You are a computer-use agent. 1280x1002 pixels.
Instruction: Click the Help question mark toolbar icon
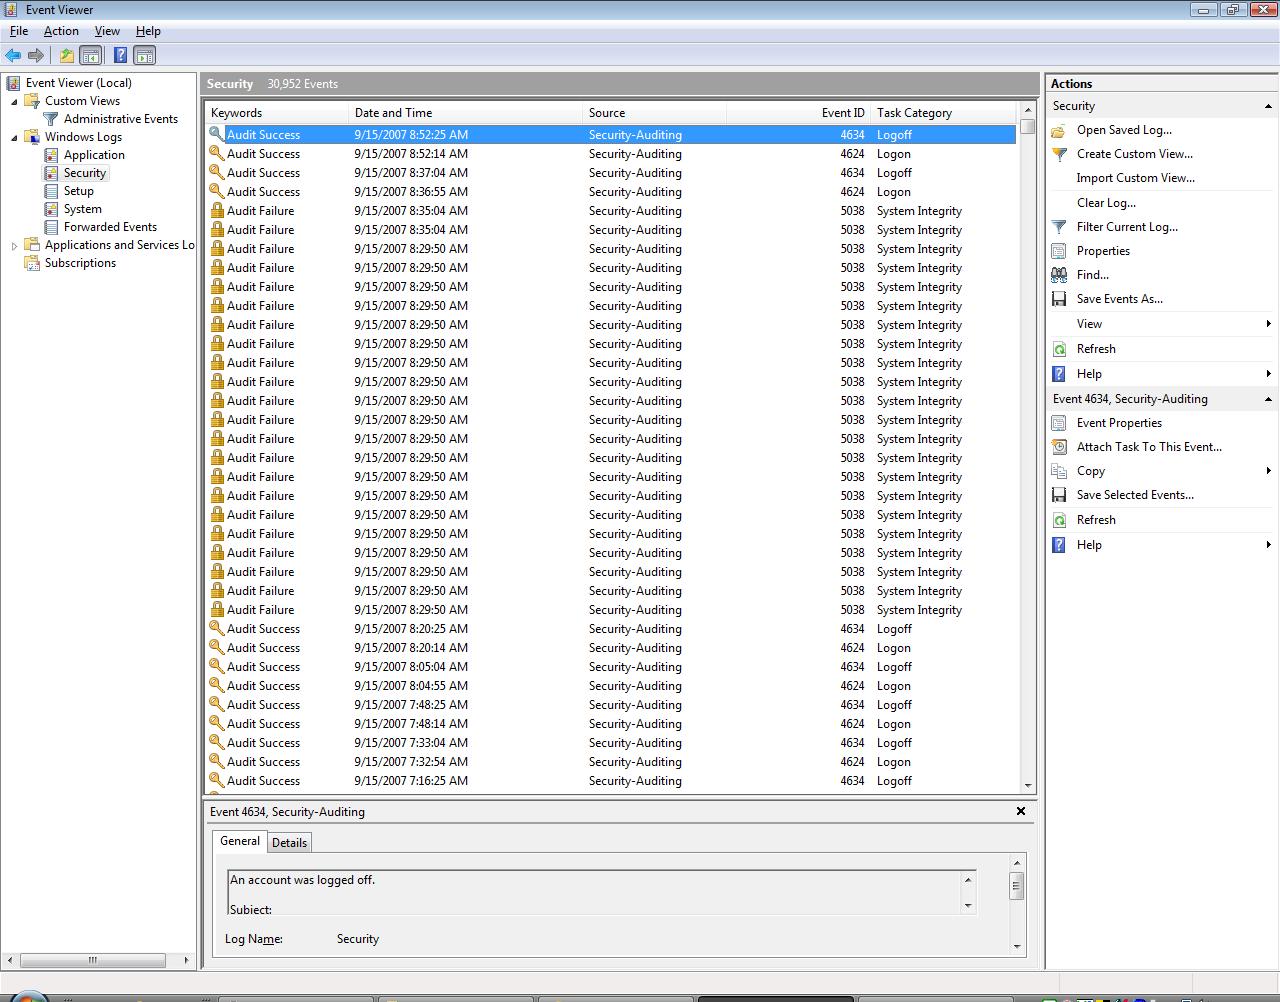click(120, 55)
